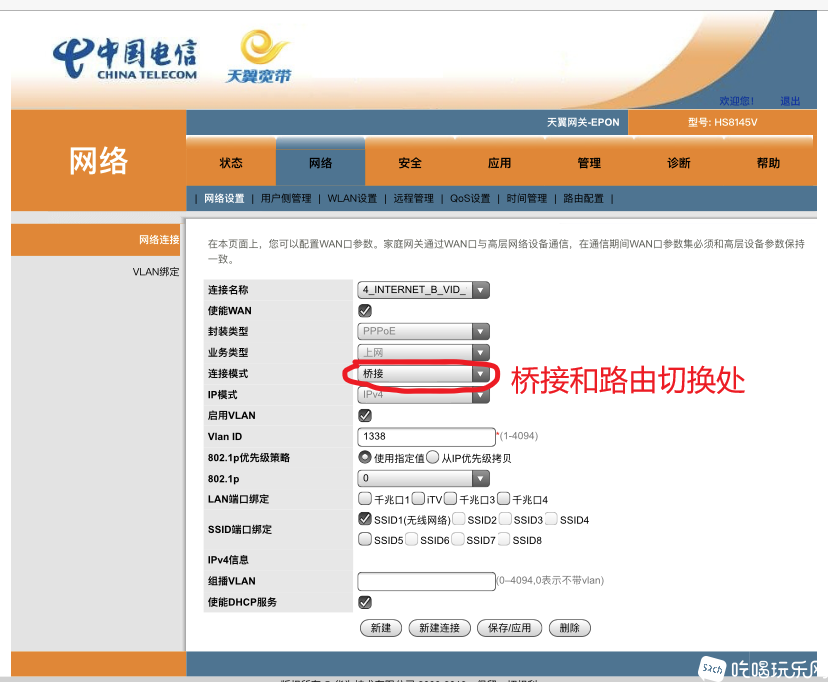The image size is (828, 682).
Task: Open the 帮助 tab
Action: coord(768,163)
